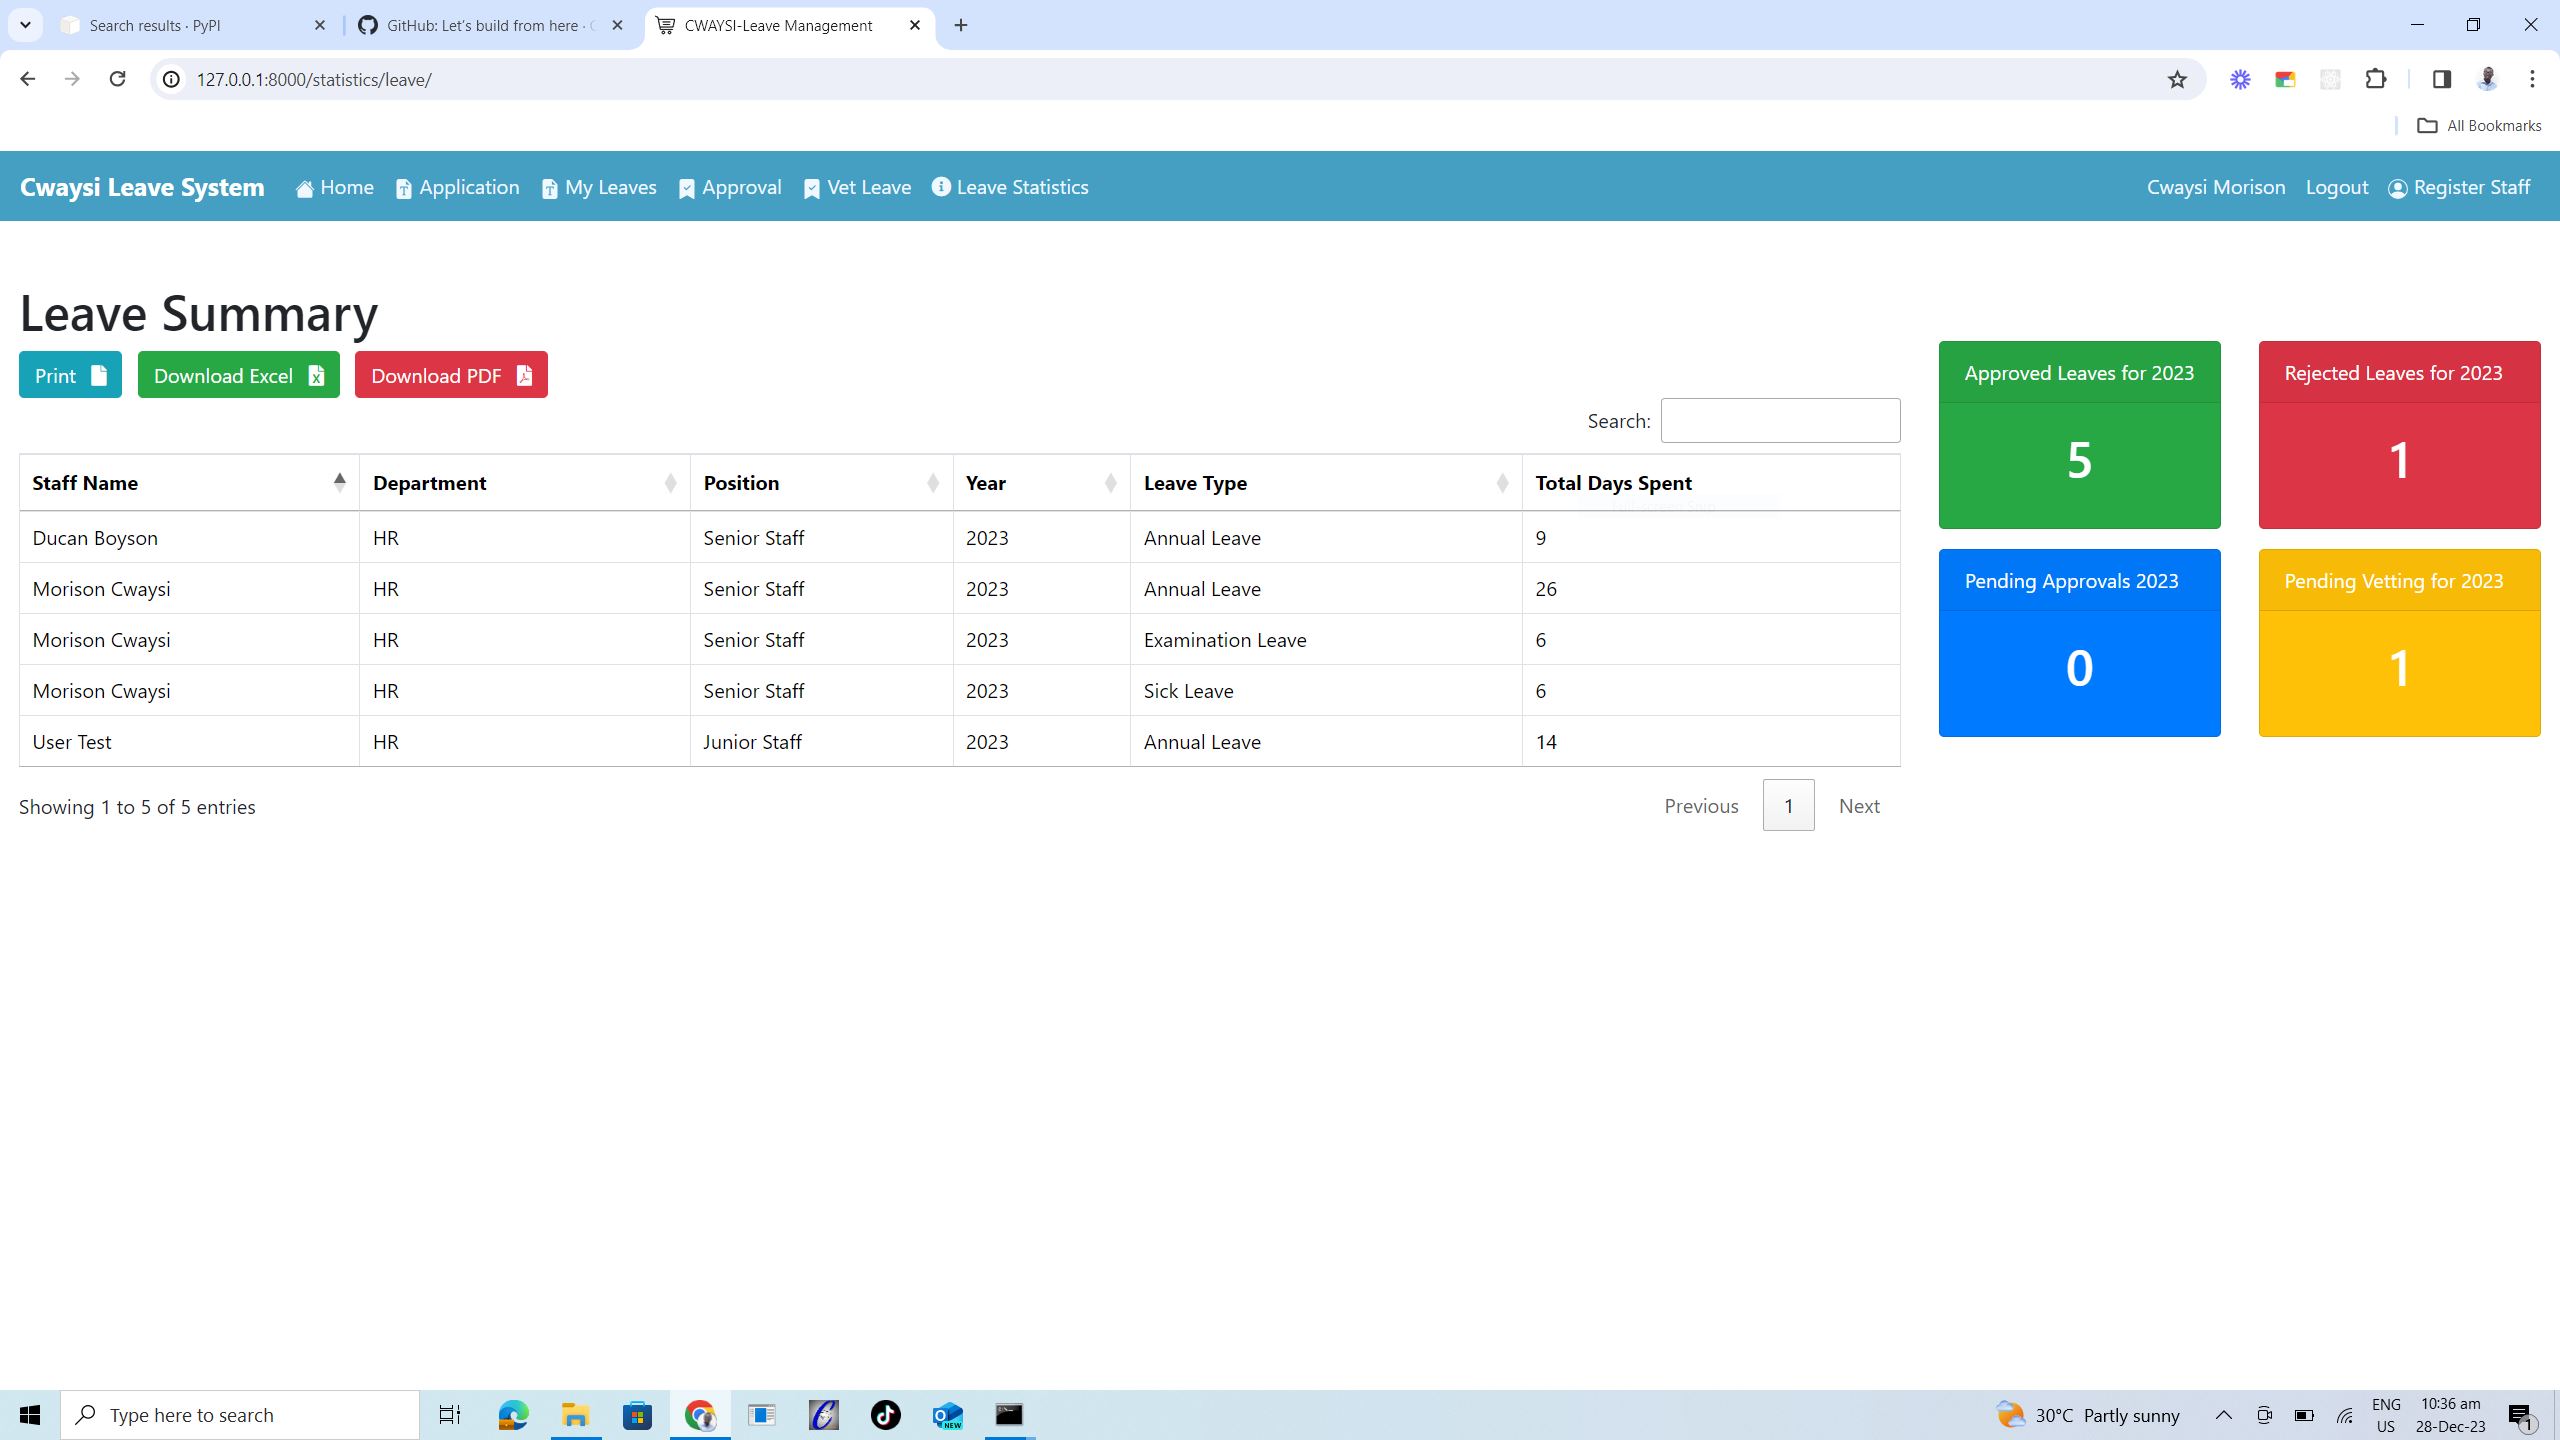Click the Register Staff person icon
Image resolution: width=2560 pixels, height=1440 pixels.
click(2397, 187)
